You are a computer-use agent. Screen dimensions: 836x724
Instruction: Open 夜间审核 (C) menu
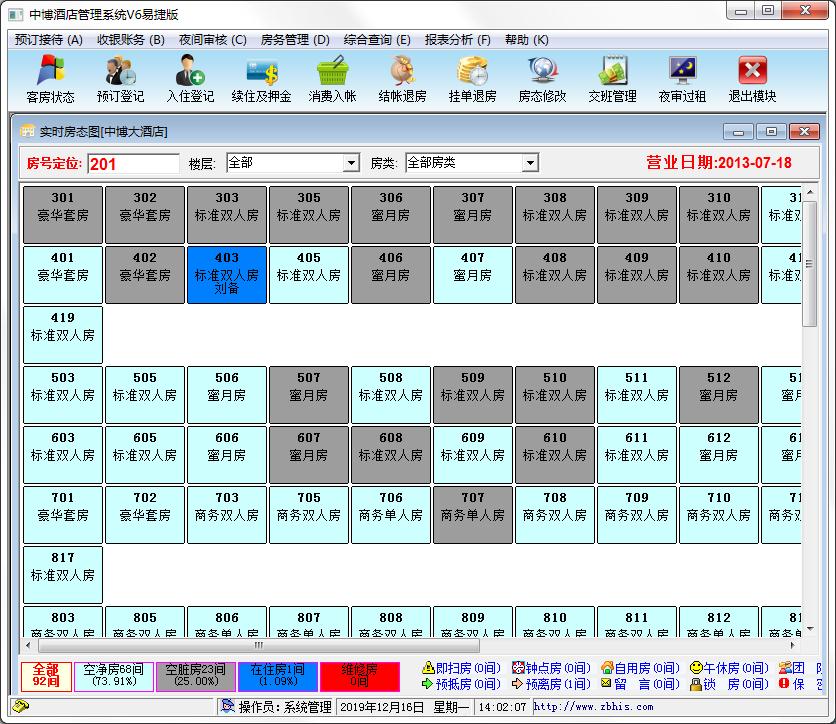pyautogui.click(x=213, y=40)
